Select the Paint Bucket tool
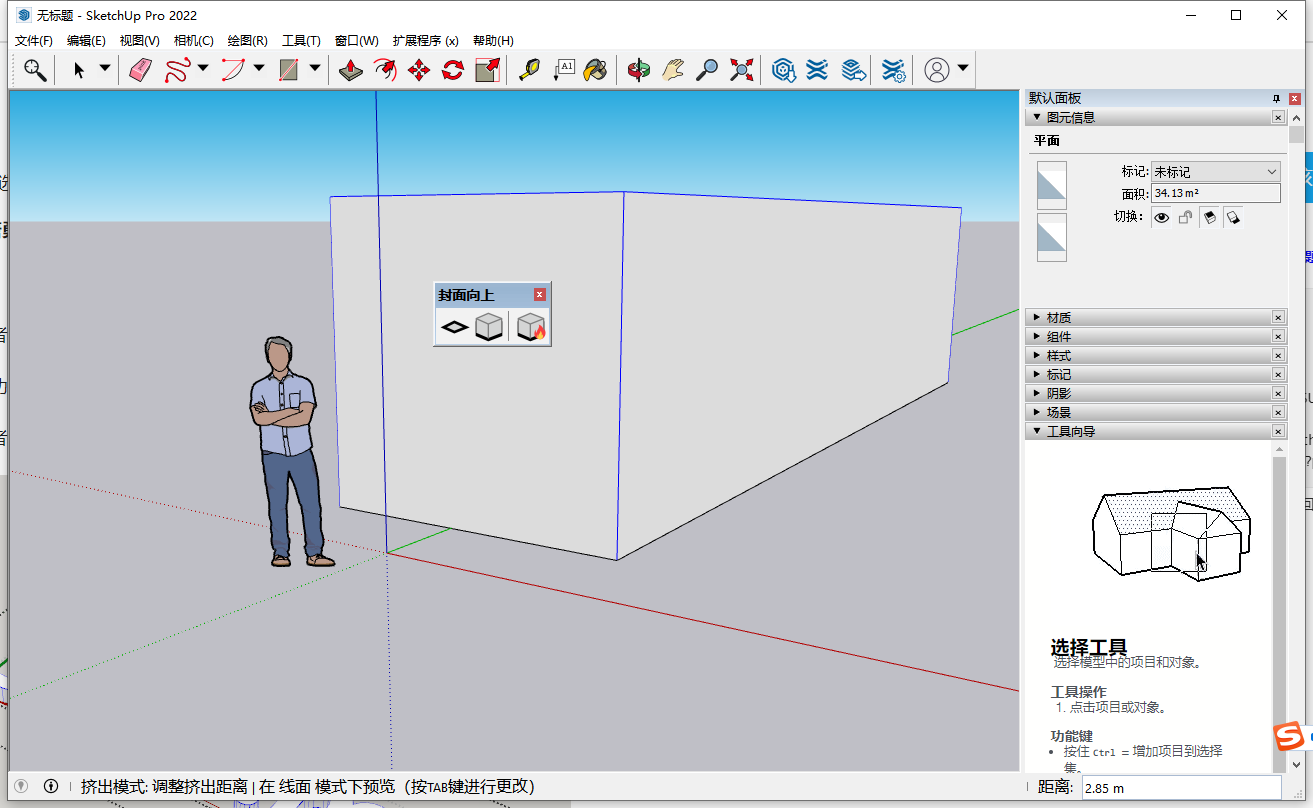The image size is (1313, 808). pos(596,69)
